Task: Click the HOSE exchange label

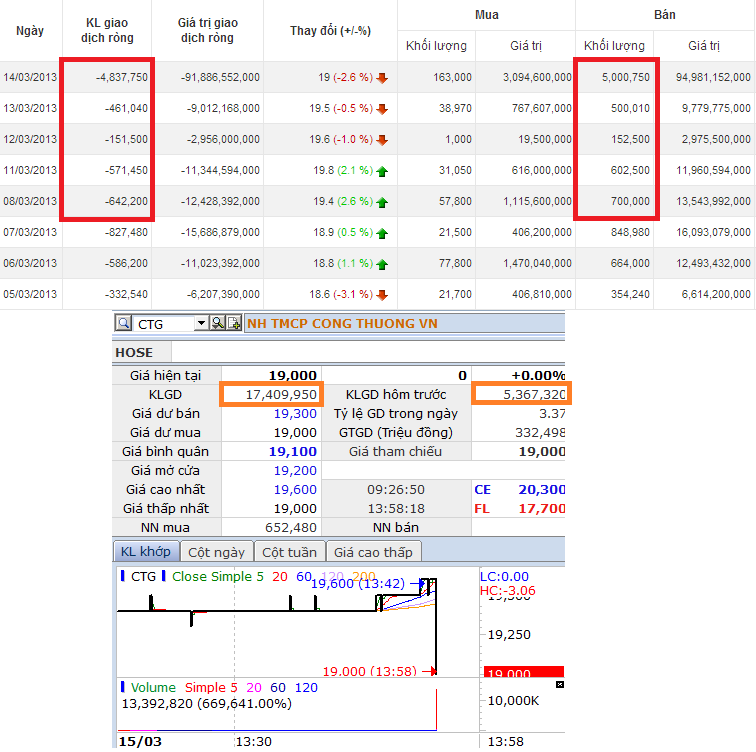Action: [x=134, y=352]
